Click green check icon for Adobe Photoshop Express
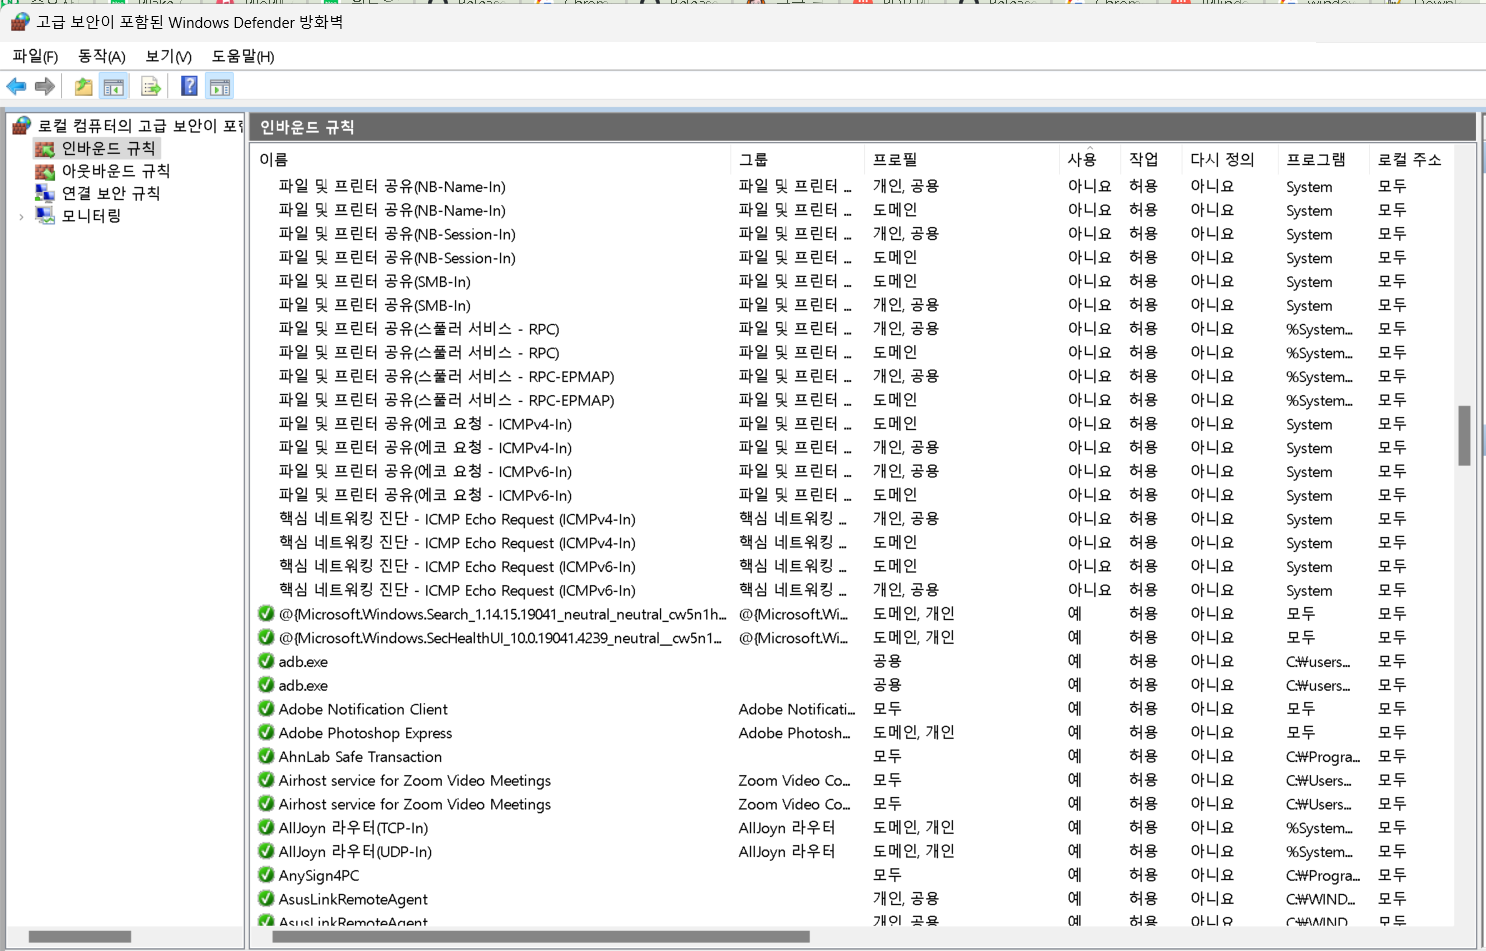The image size is (1486, 951). tap(266, 733)
